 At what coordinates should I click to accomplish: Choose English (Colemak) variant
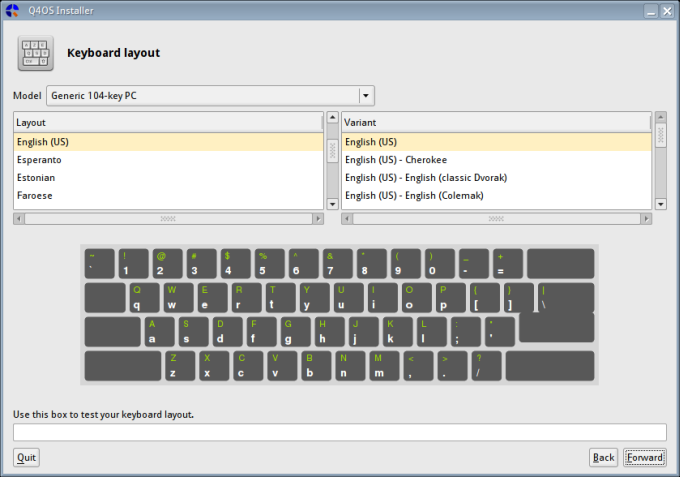tap(497, 195)
